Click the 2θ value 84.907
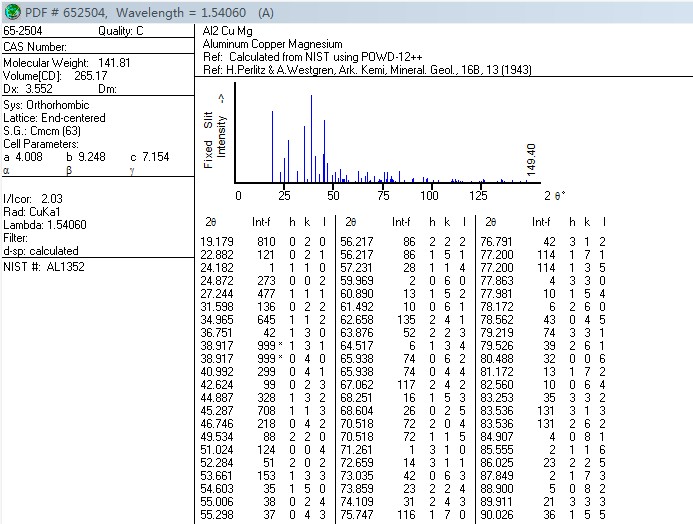Screen dimensions: 693x524 [497, 437]
